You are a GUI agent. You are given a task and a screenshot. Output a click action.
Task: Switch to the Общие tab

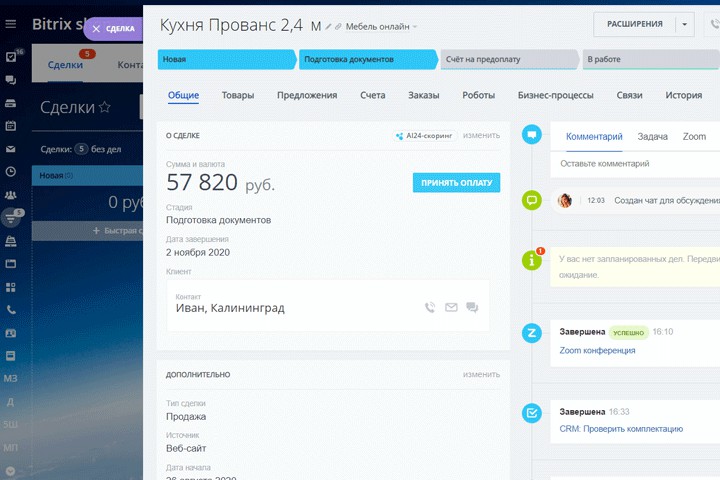coord(183,95)
